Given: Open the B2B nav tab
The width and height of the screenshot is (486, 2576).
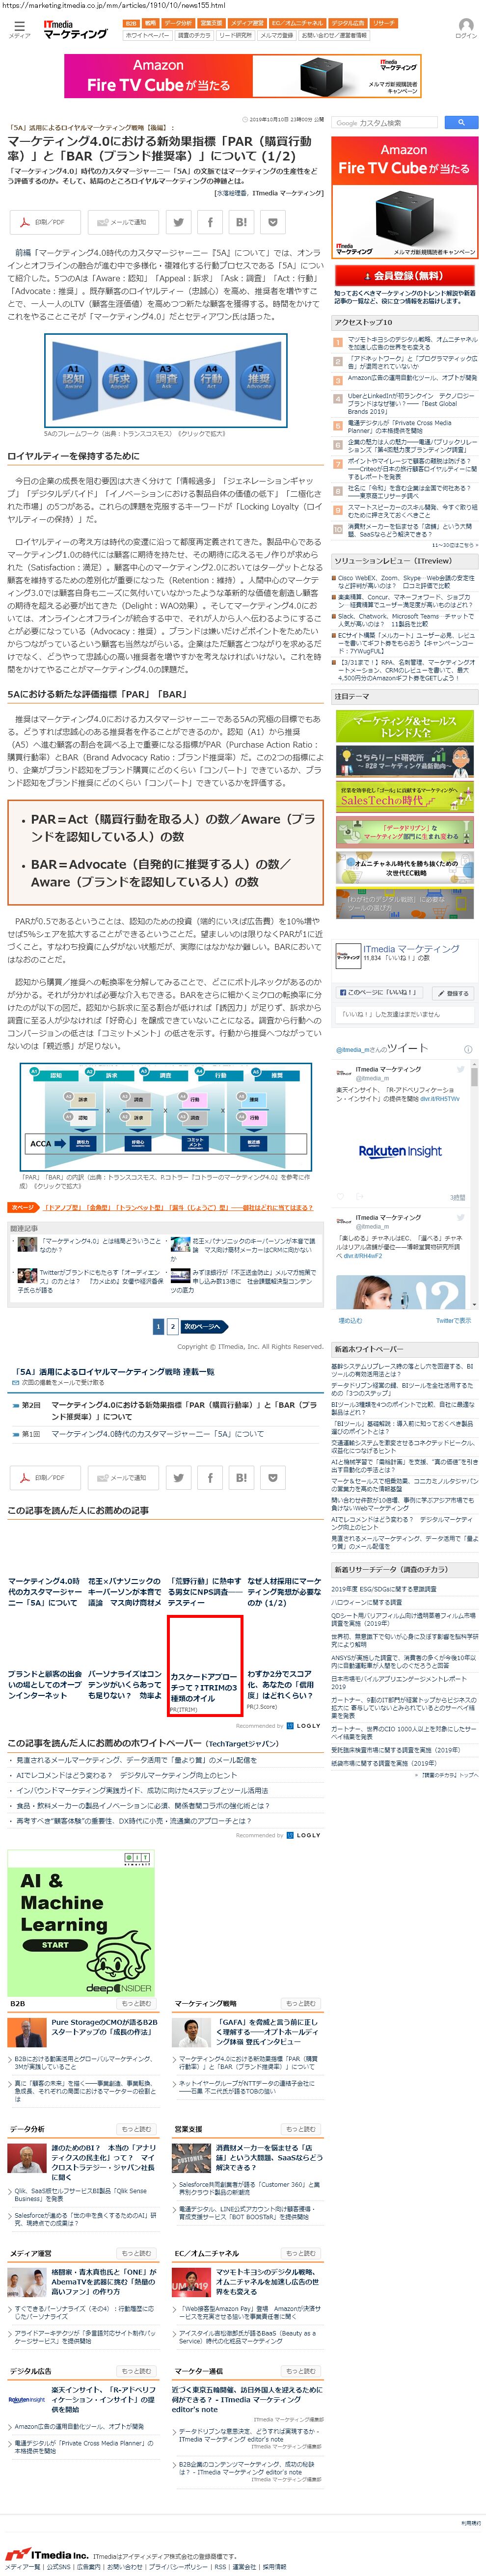Looking at the screenshot, I should pos(131,23).
